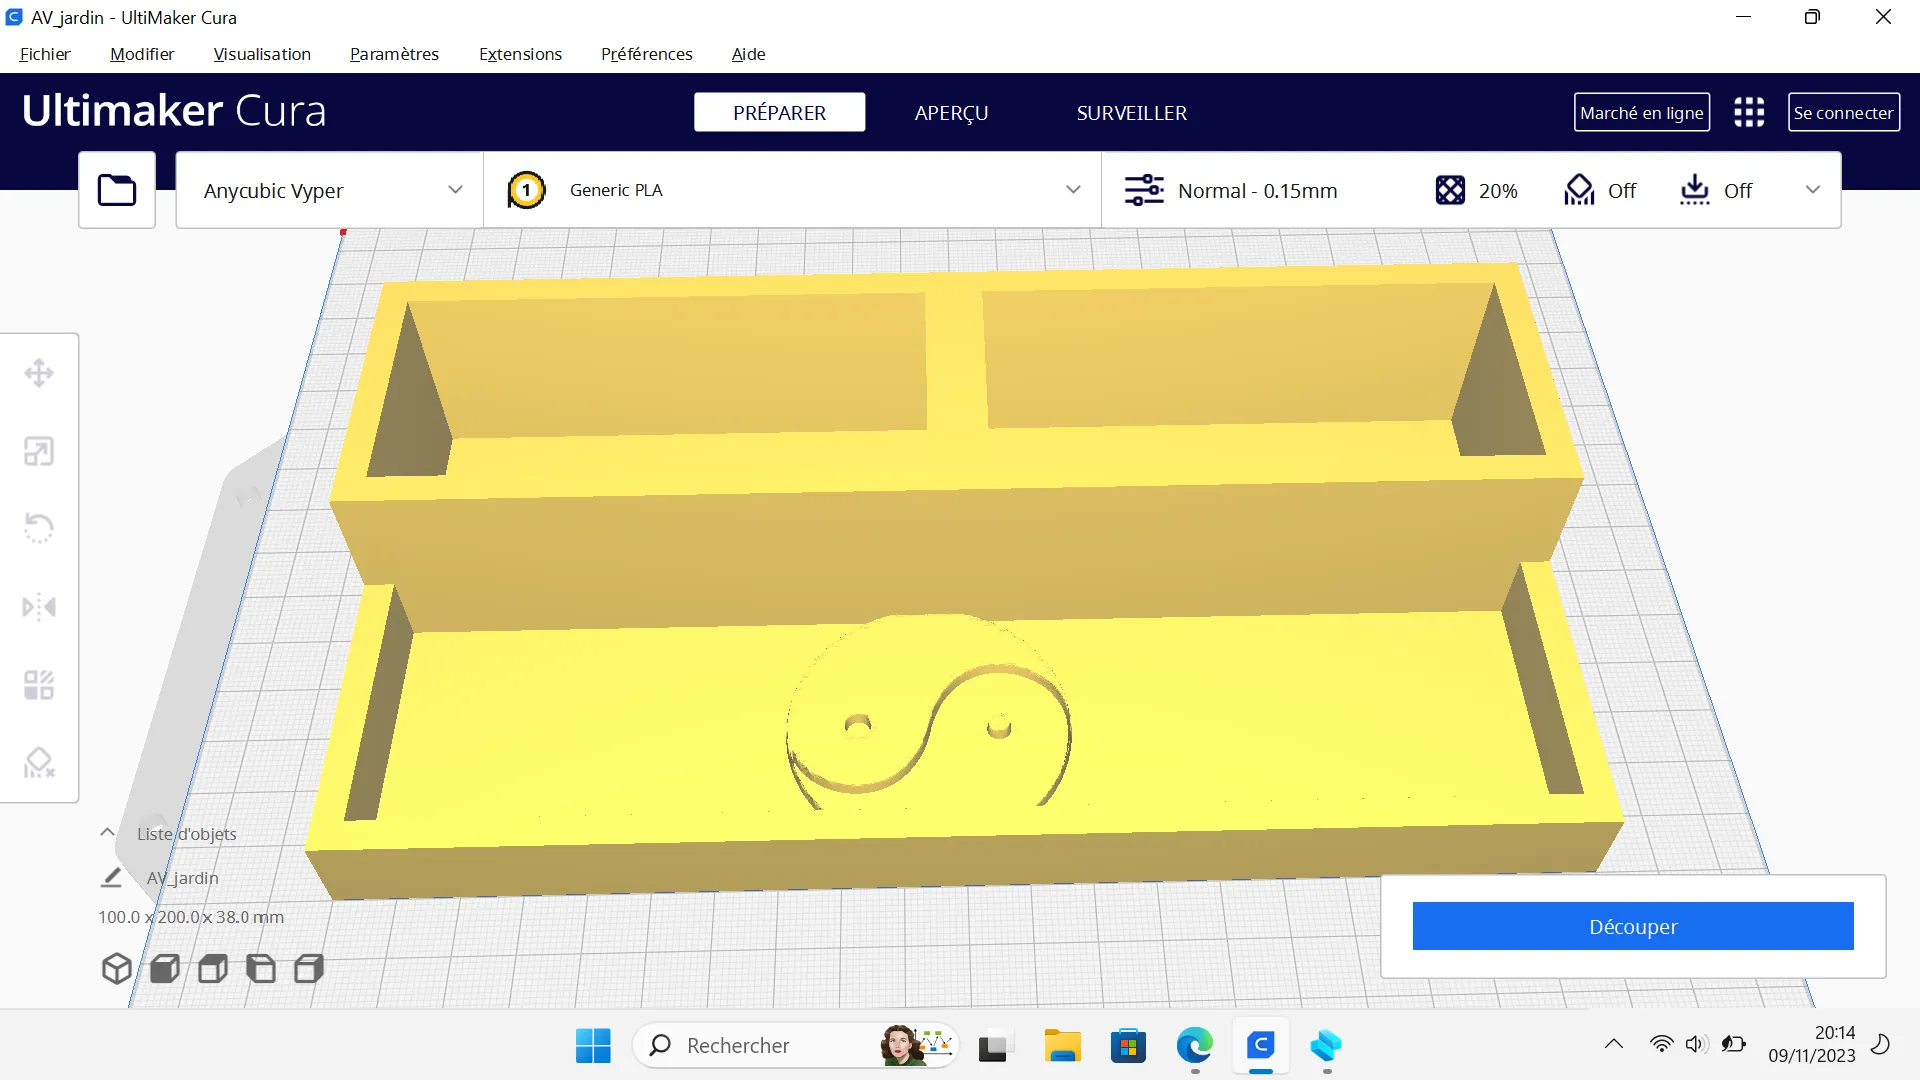
Task: Switch to front view camera icon
Action: 165,968
